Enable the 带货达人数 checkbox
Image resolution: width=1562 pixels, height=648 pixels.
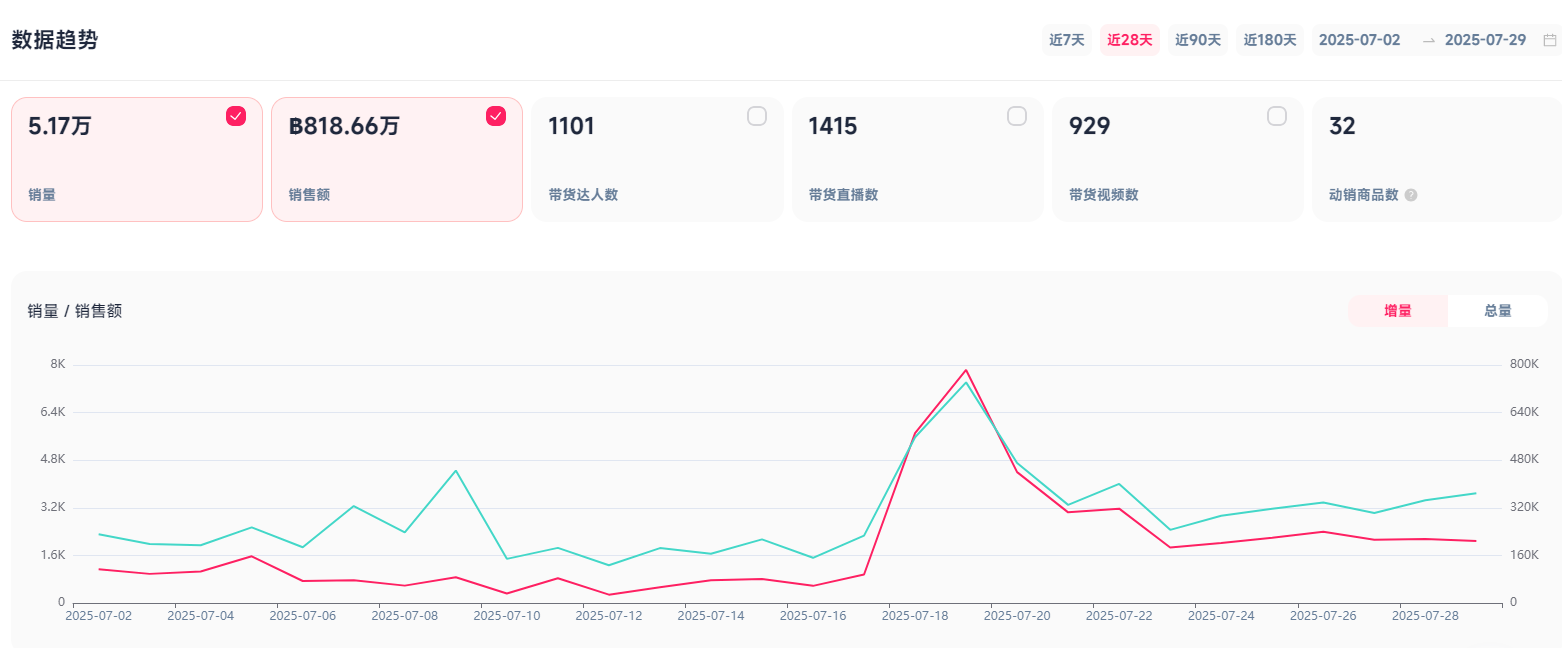coord(757,116)
